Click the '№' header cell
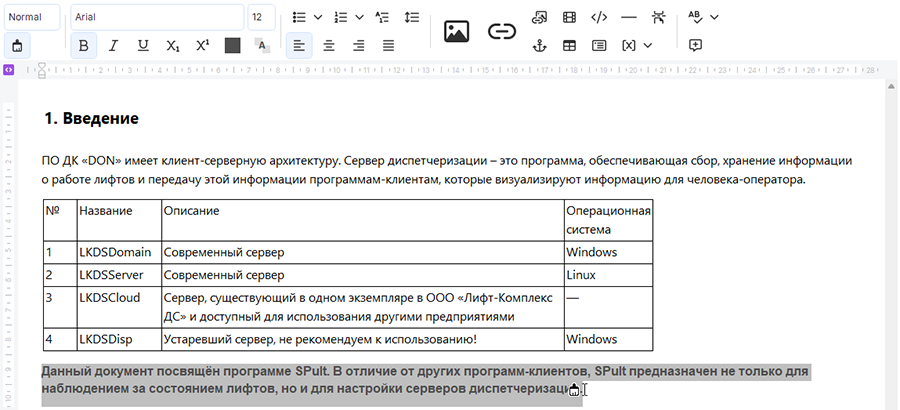The width and height of the screenshot is (900, 410). (x=60, y=221)
